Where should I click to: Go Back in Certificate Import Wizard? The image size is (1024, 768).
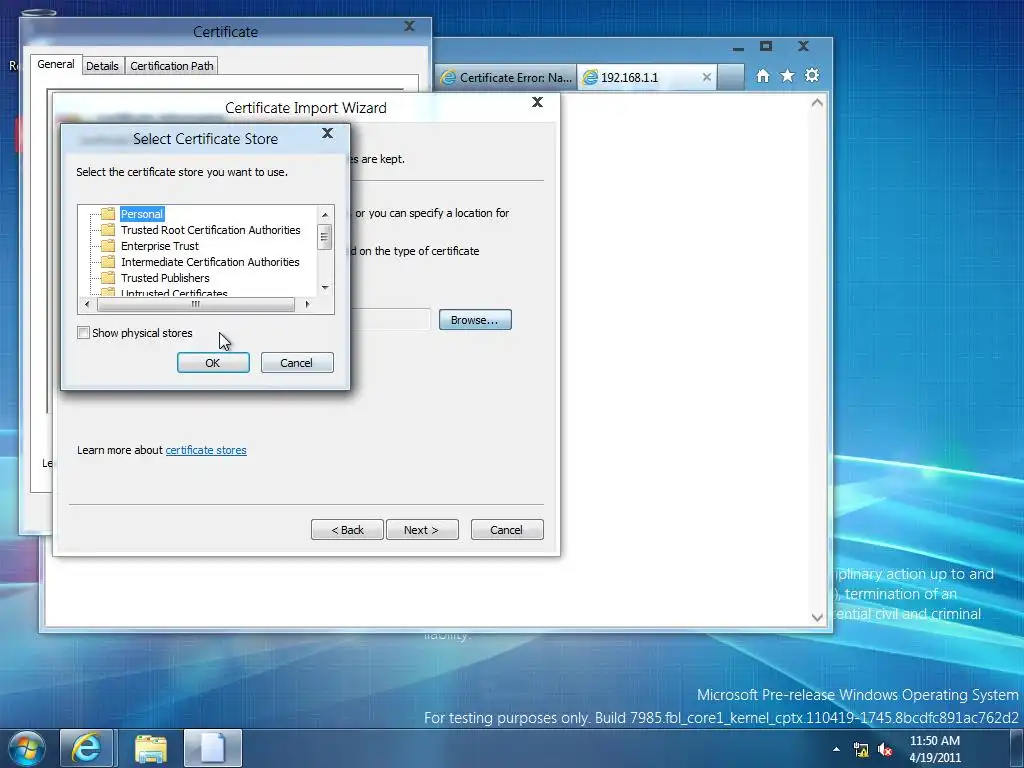click(x=347, y=530)
